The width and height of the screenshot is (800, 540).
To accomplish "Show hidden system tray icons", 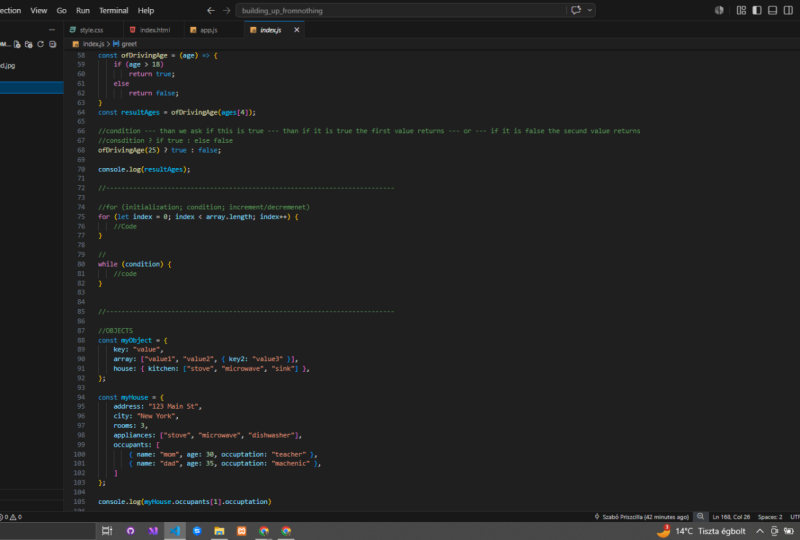I will point(760,531).
